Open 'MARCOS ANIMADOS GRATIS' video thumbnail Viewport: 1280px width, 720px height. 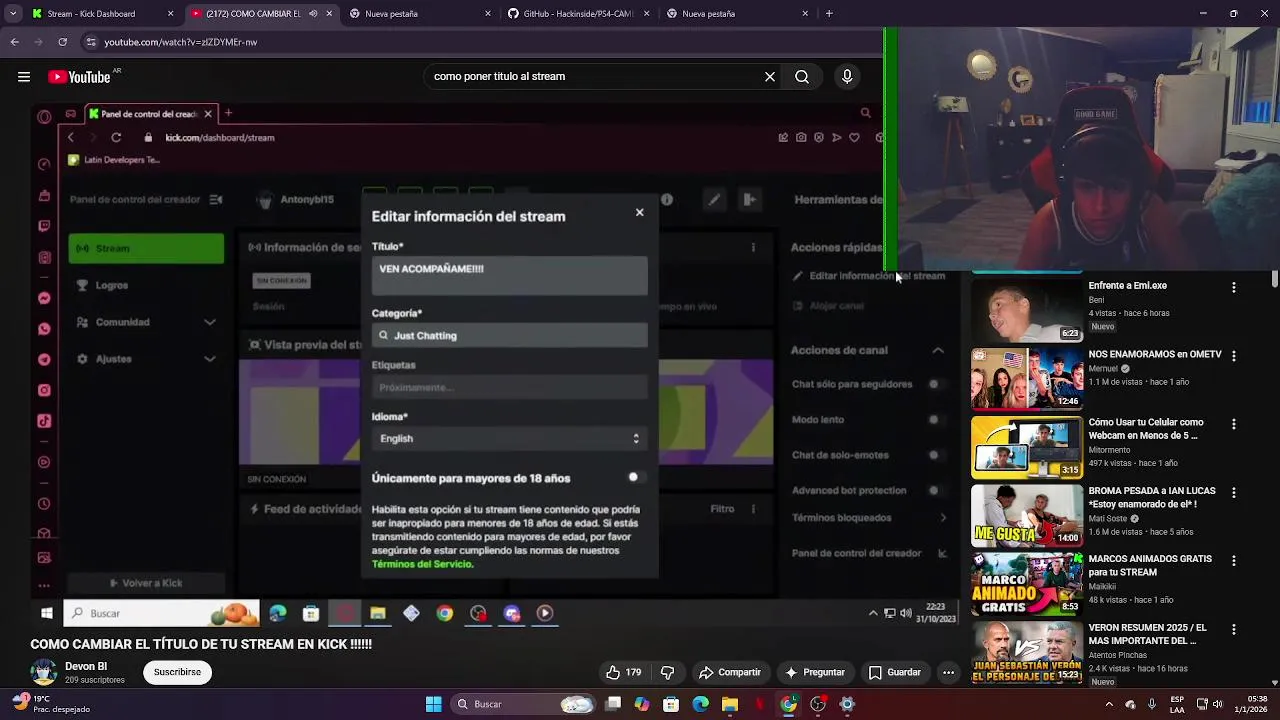(1027, 584)
